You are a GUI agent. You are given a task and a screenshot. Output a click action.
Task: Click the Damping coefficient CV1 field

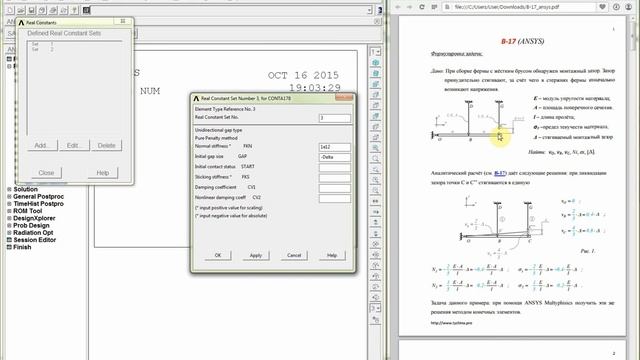click(x=334, y=188)
